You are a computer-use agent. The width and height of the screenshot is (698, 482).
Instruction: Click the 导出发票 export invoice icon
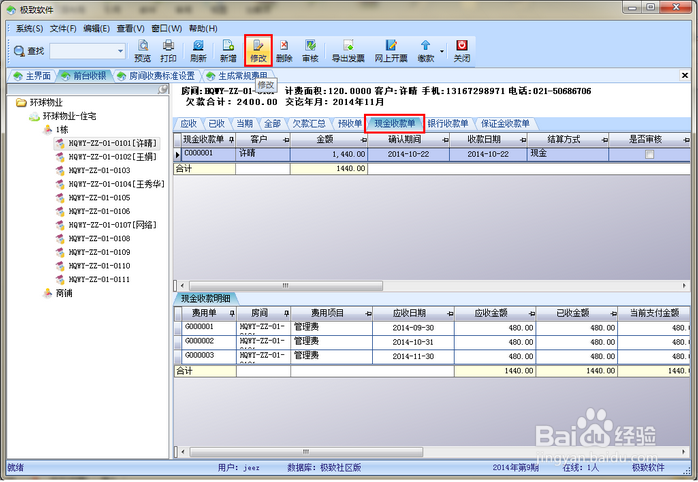(348, 51)
